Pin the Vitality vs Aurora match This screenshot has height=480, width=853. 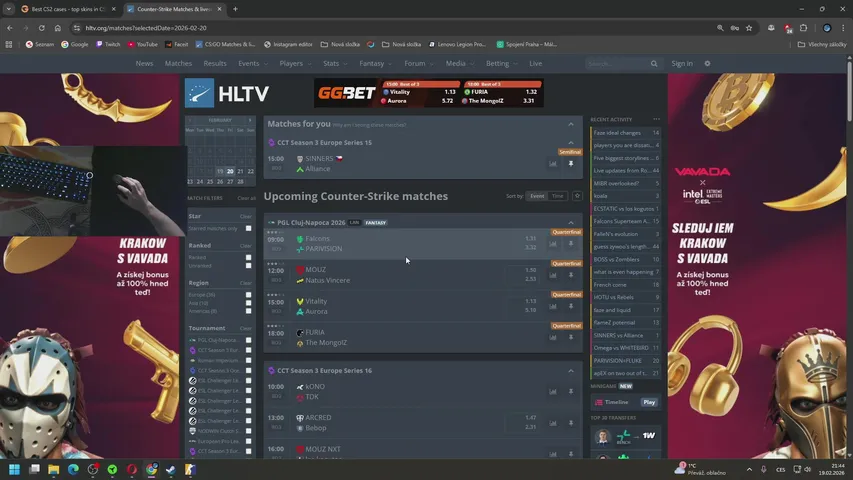pyautogui.click(x=571, y=306)
